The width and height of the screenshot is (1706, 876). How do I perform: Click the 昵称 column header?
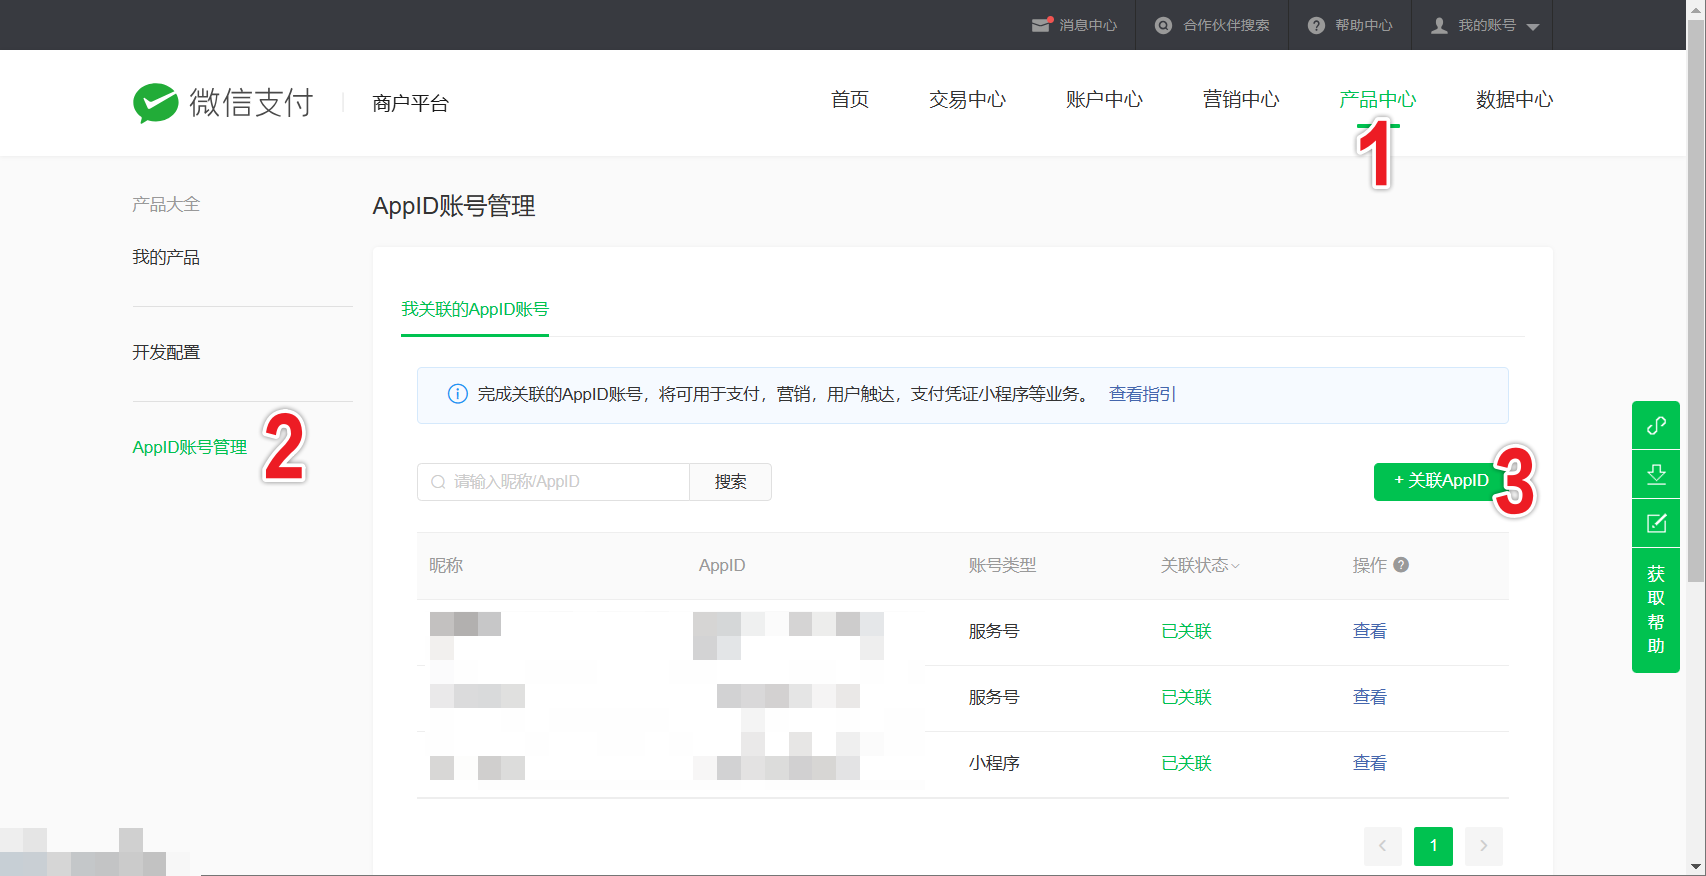point(446,565)
